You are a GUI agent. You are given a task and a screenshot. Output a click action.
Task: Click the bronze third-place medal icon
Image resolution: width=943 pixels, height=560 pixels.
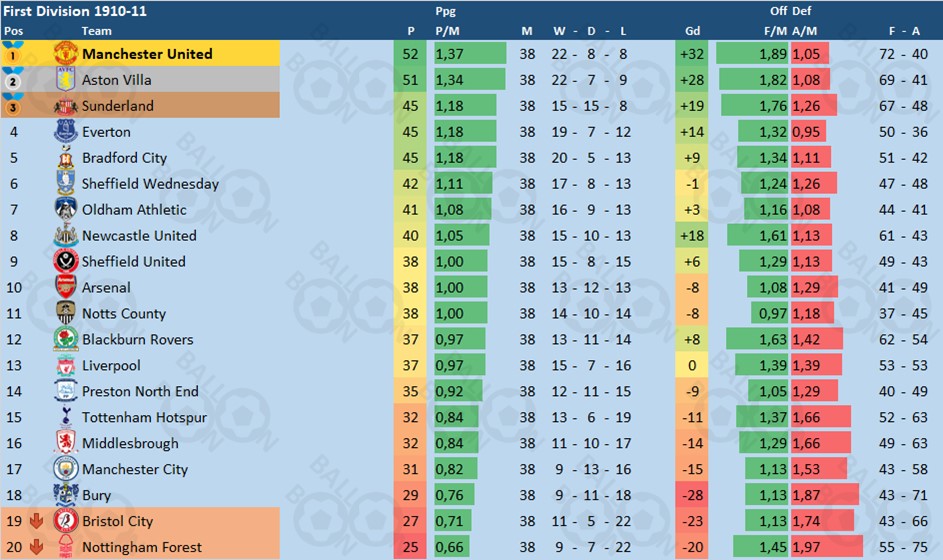click(13, 105)
